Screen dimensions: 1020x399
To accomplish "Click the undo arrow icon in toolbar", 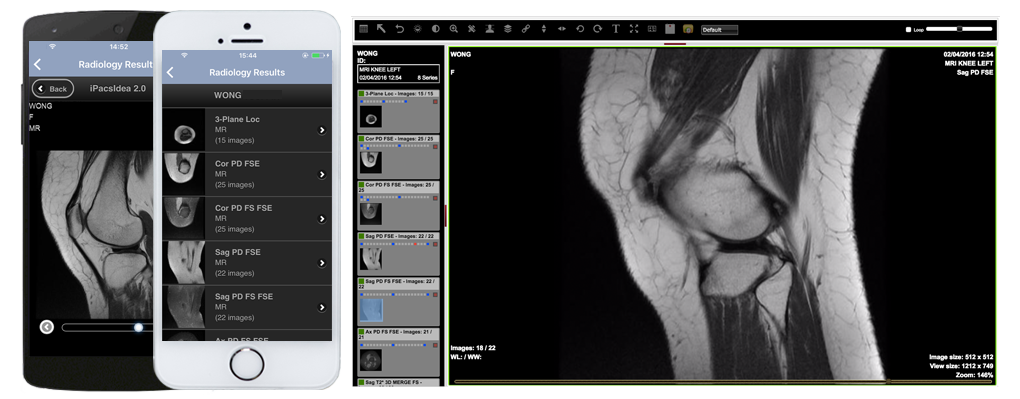I will click(399, 29).
